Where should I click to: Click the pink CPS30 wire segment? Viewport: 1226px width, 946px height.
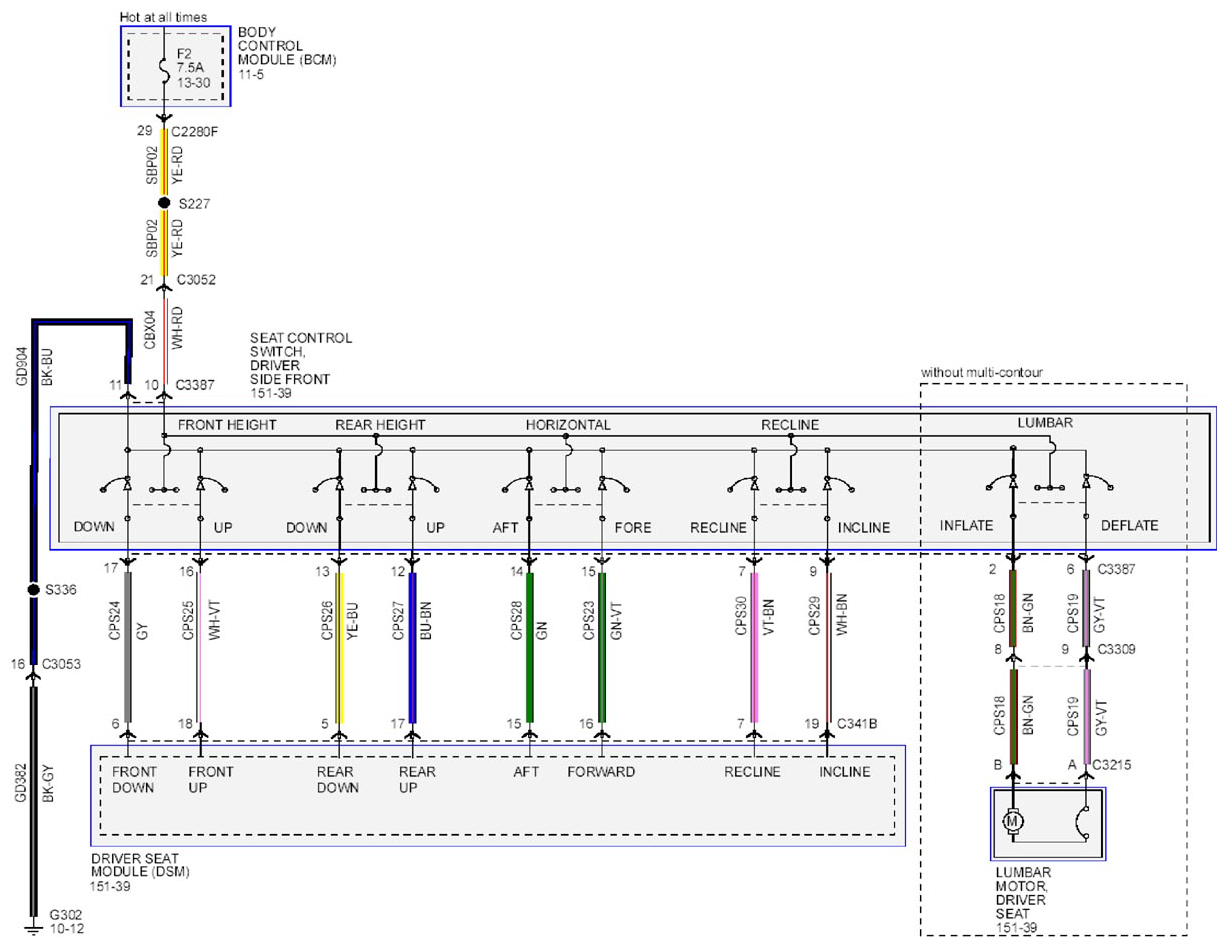754,647
